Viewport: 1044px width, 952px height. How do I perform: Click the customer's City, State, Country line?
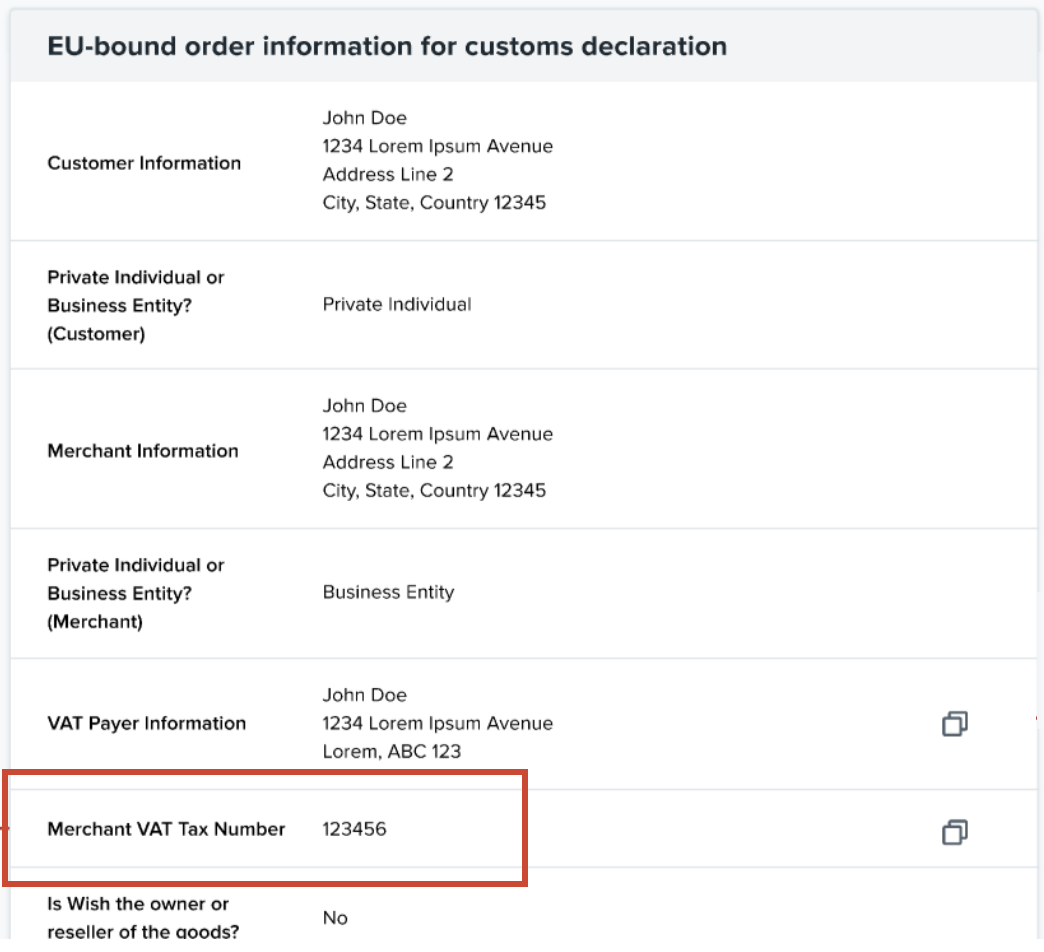[x=434, y=203]
